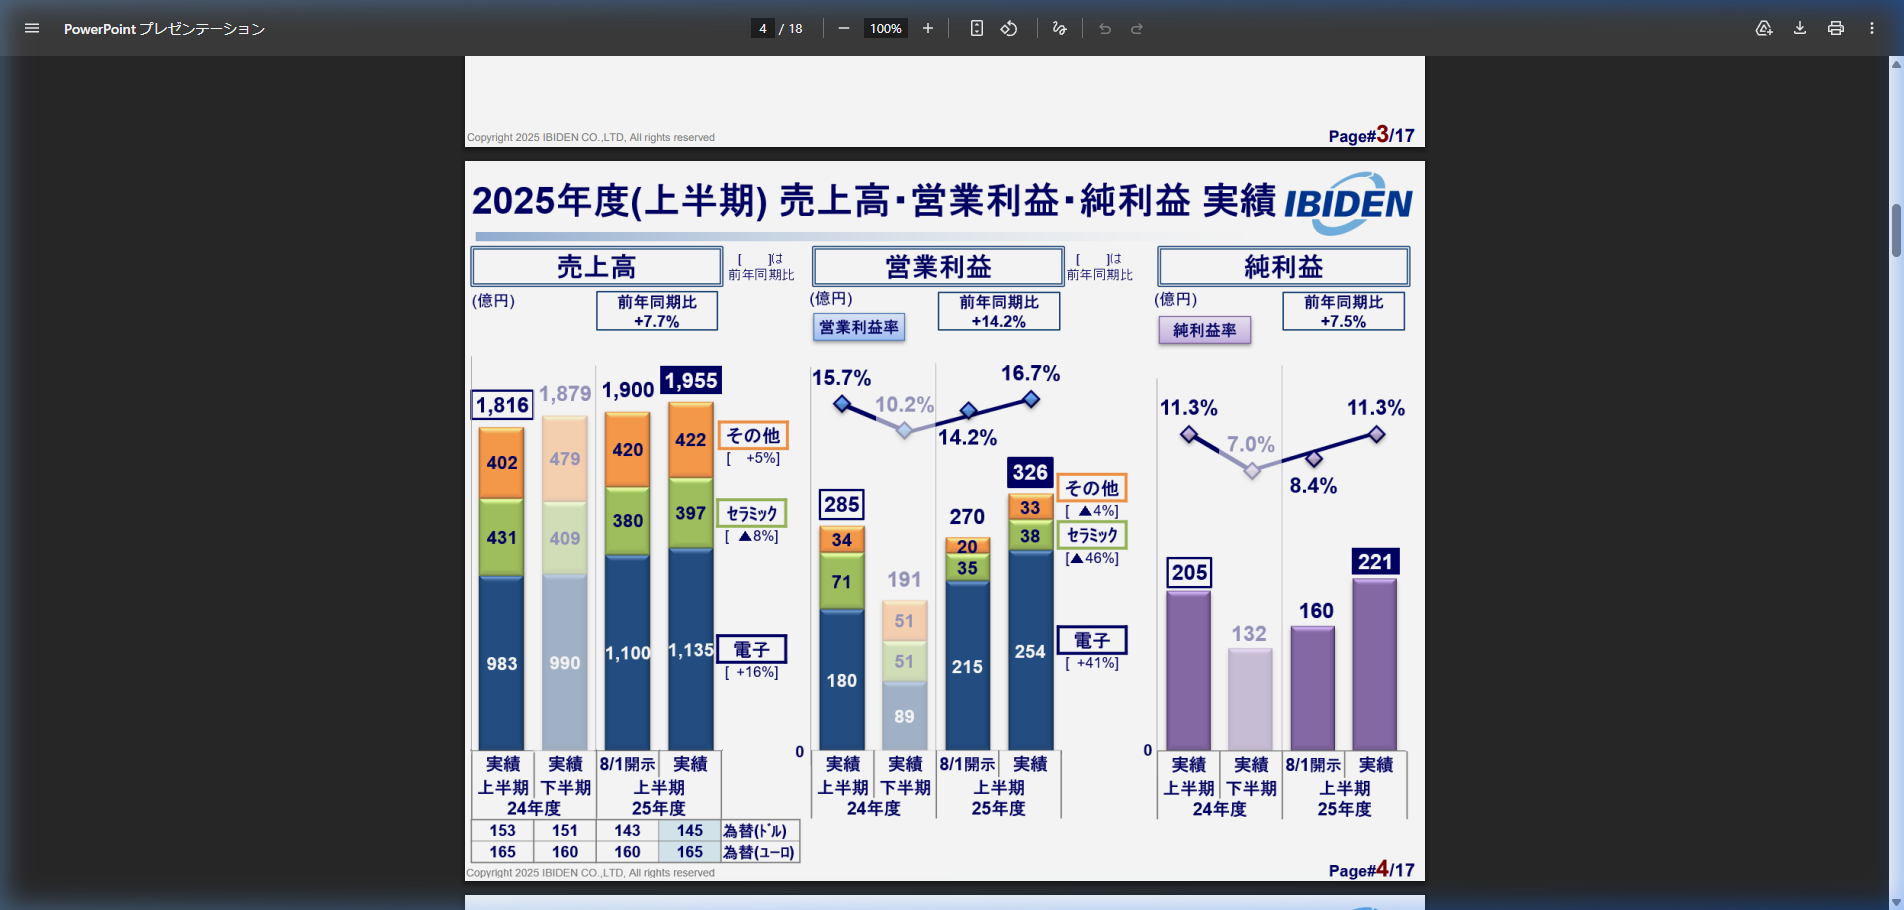
Task: Click the undo arrow in toolbar
Action: click(1105, 28)
